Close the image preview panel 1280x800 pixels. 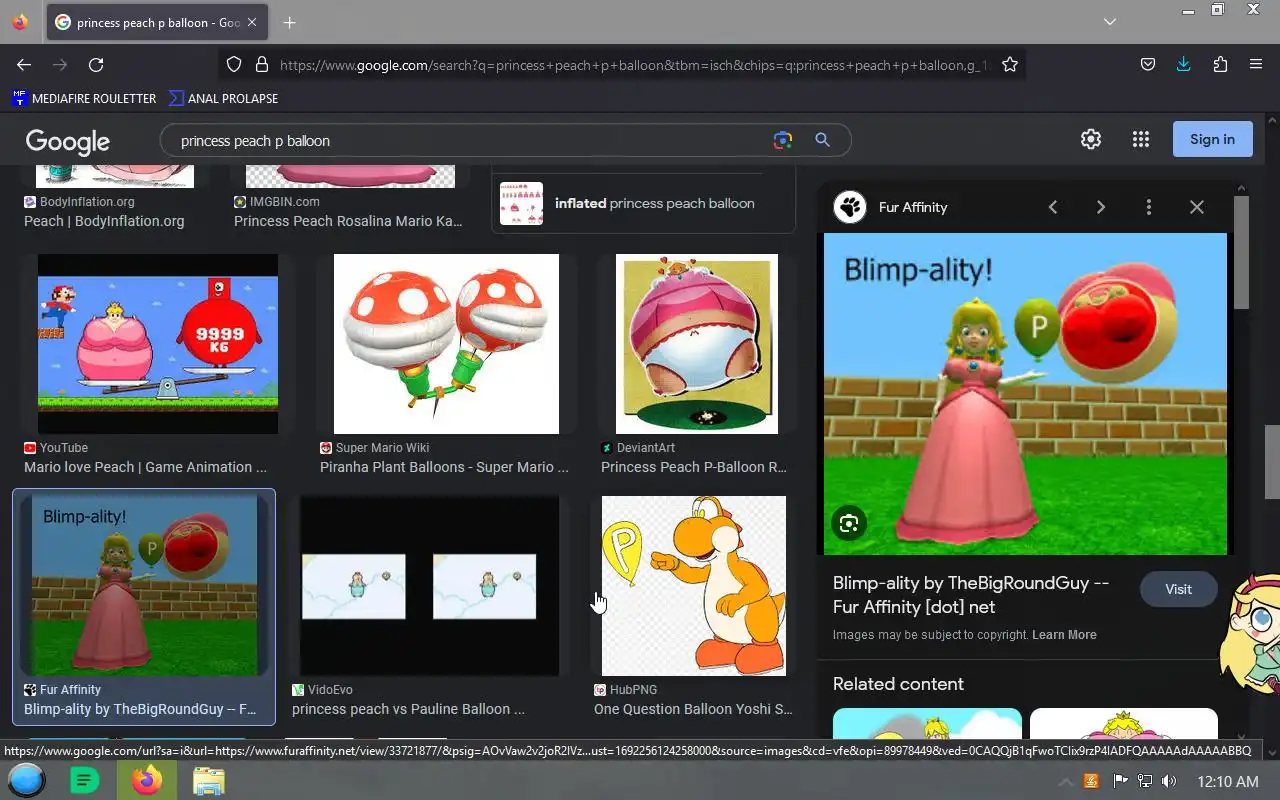1197,207
